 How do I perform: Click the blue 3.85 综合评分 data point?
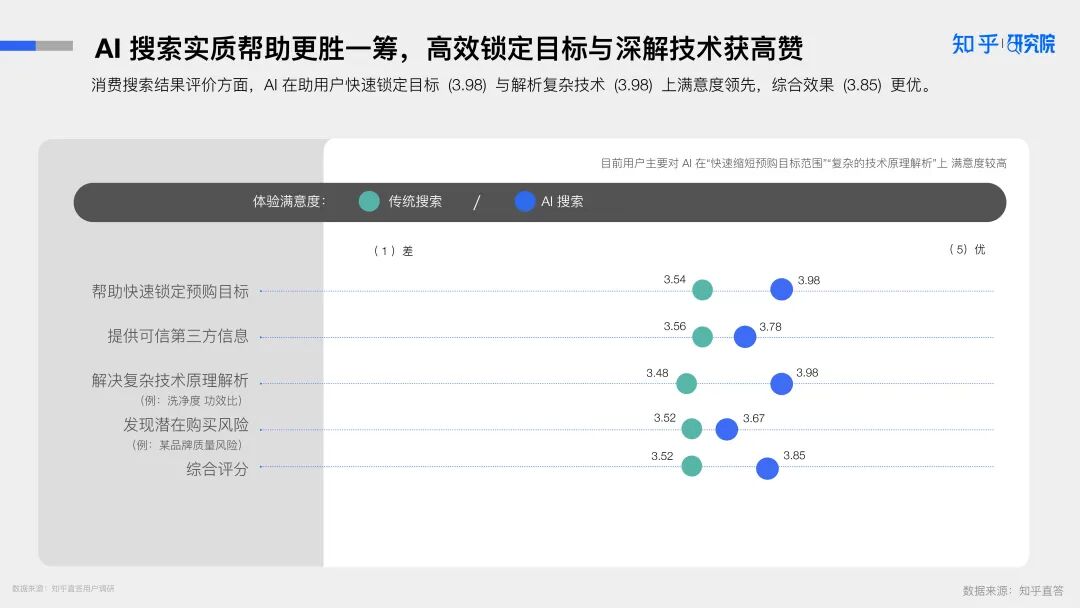tap(768, 466)
